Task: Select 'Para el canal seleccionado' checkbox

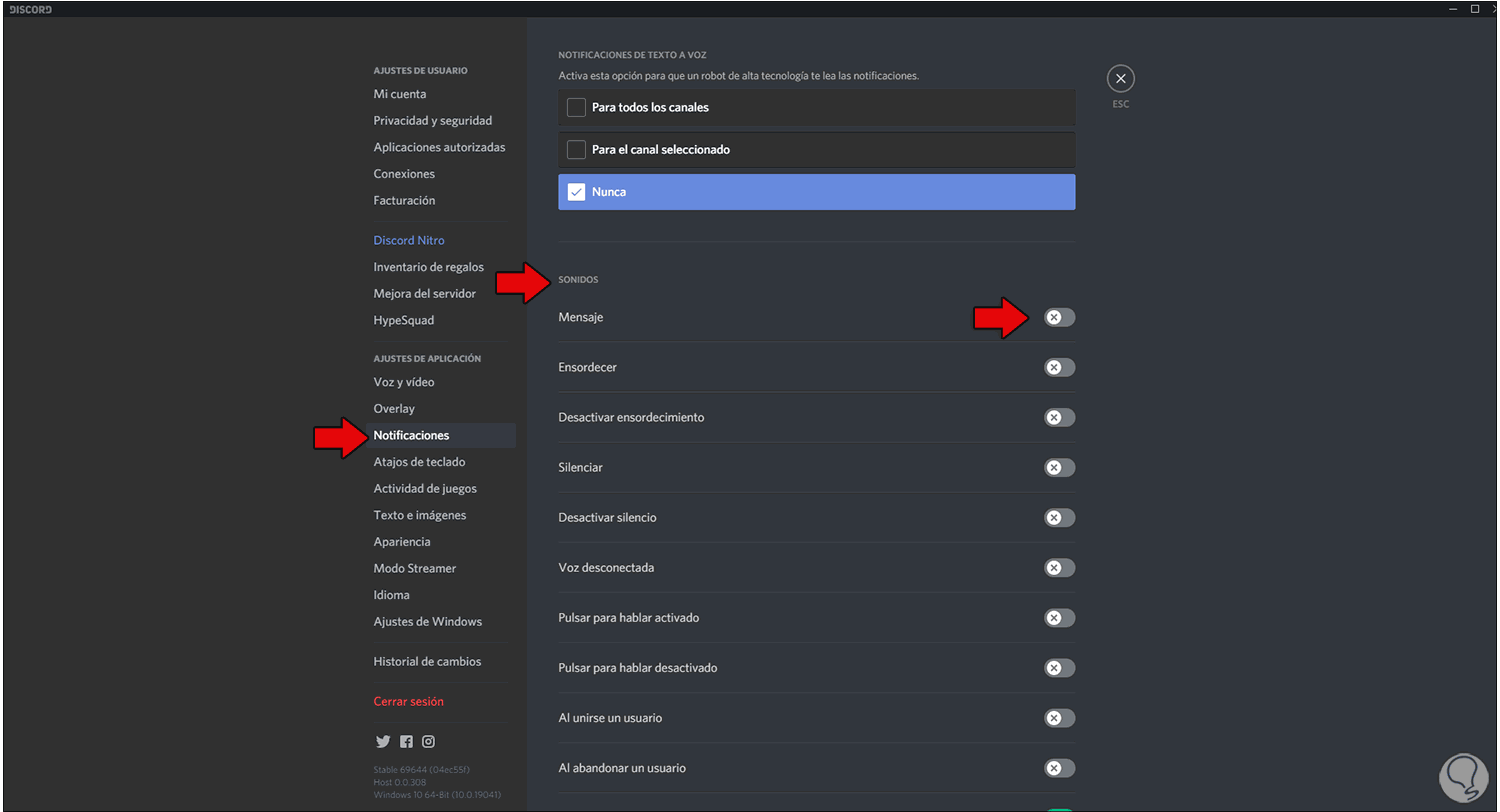Action: 576,150
